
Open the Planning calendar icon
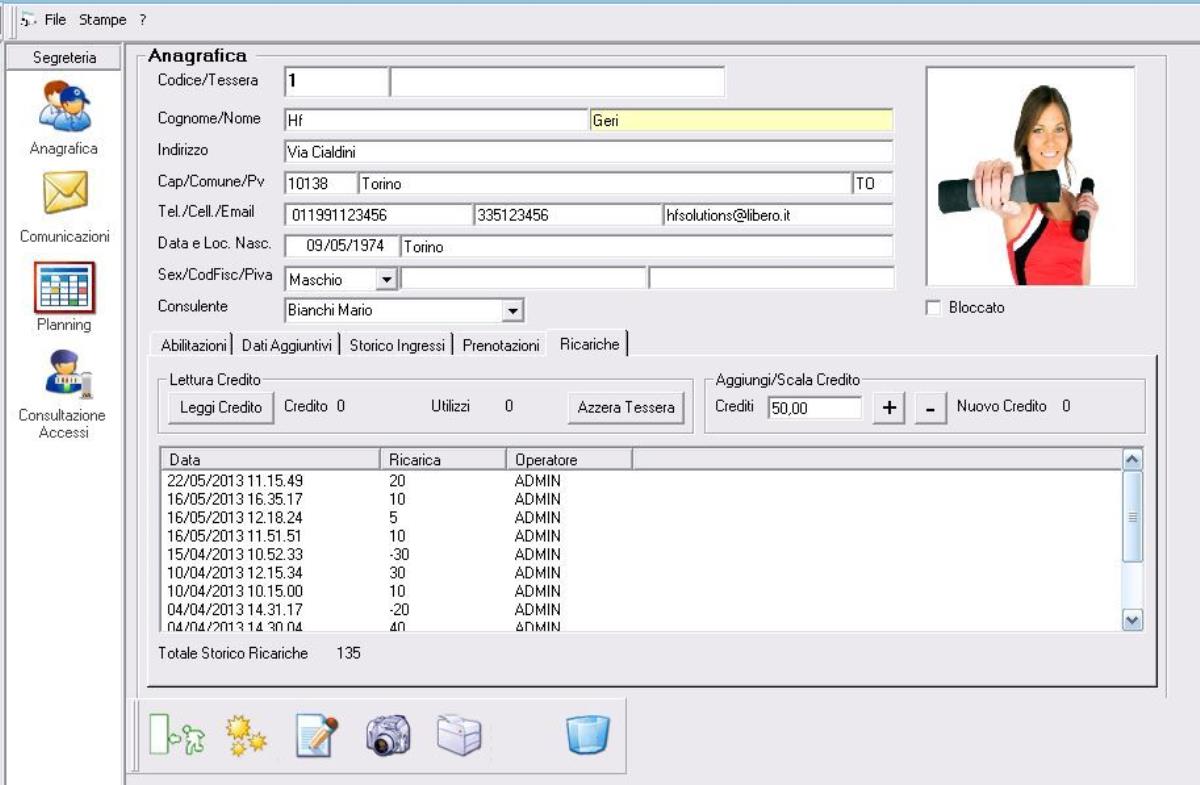tap(64, 287)
